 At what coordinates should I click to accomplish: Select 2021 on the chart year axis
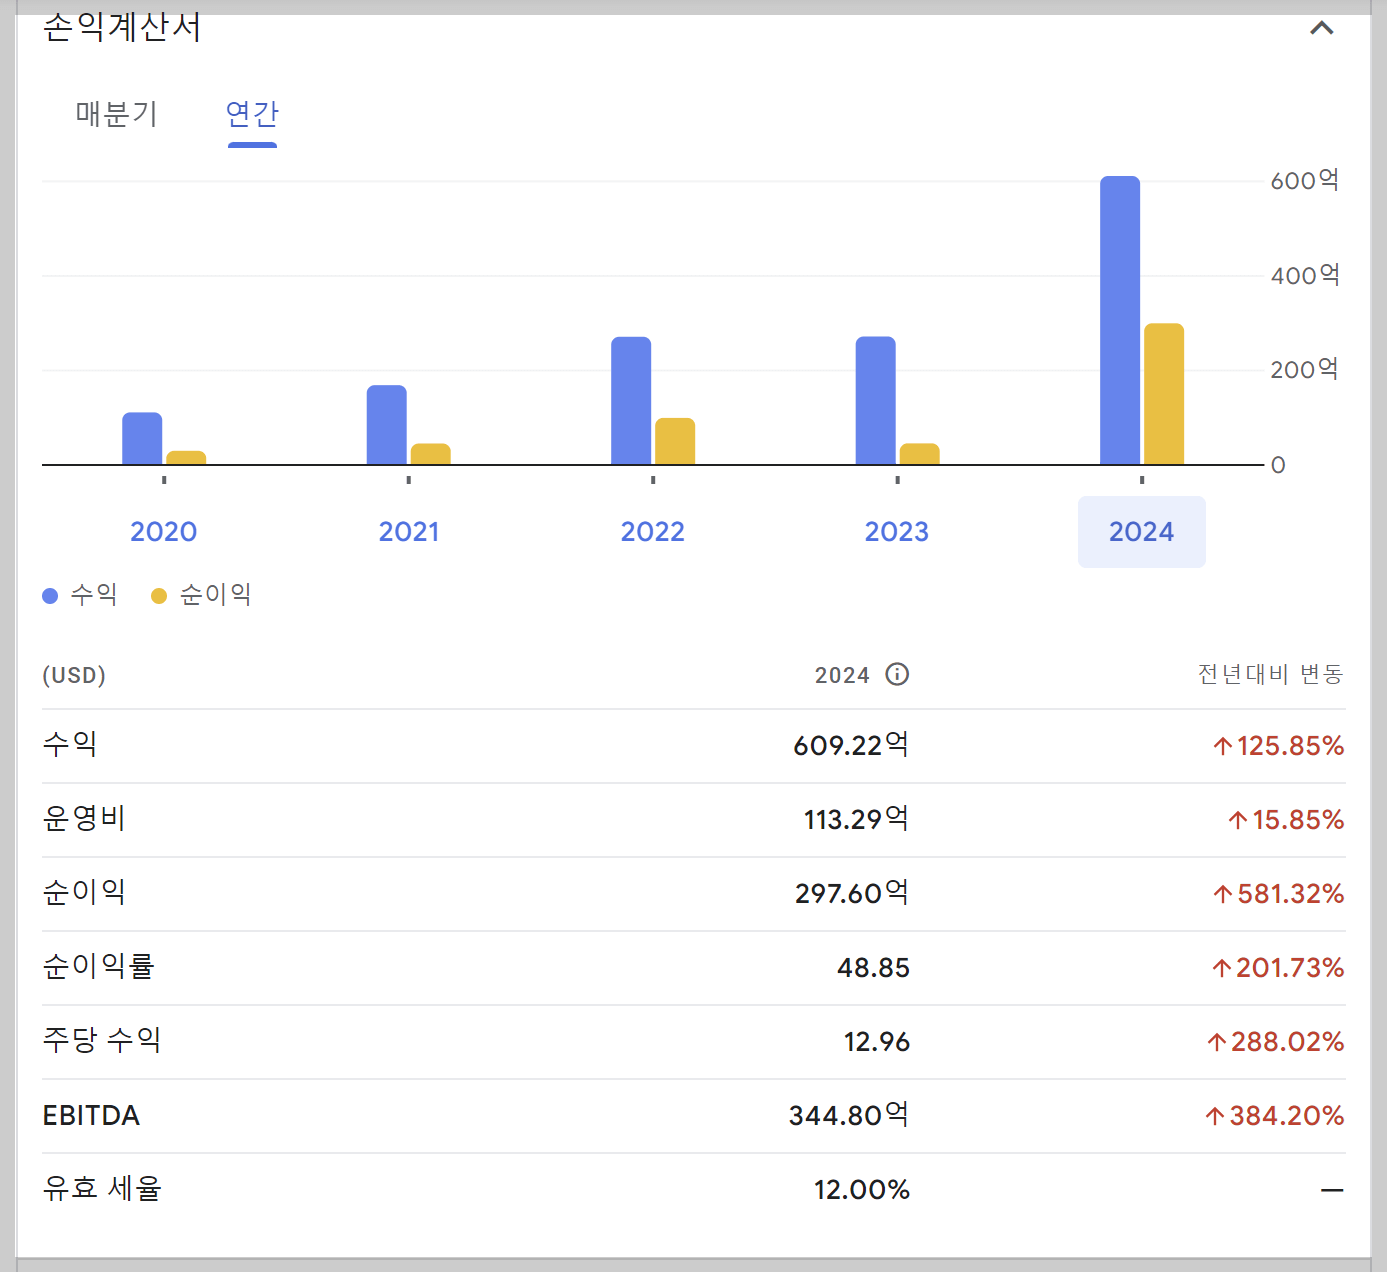(x=408, y=531)
